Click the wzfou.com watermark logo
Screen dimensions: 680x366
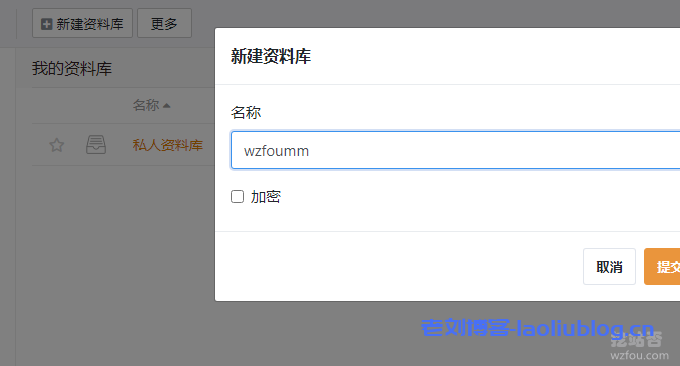pos(639,347)
